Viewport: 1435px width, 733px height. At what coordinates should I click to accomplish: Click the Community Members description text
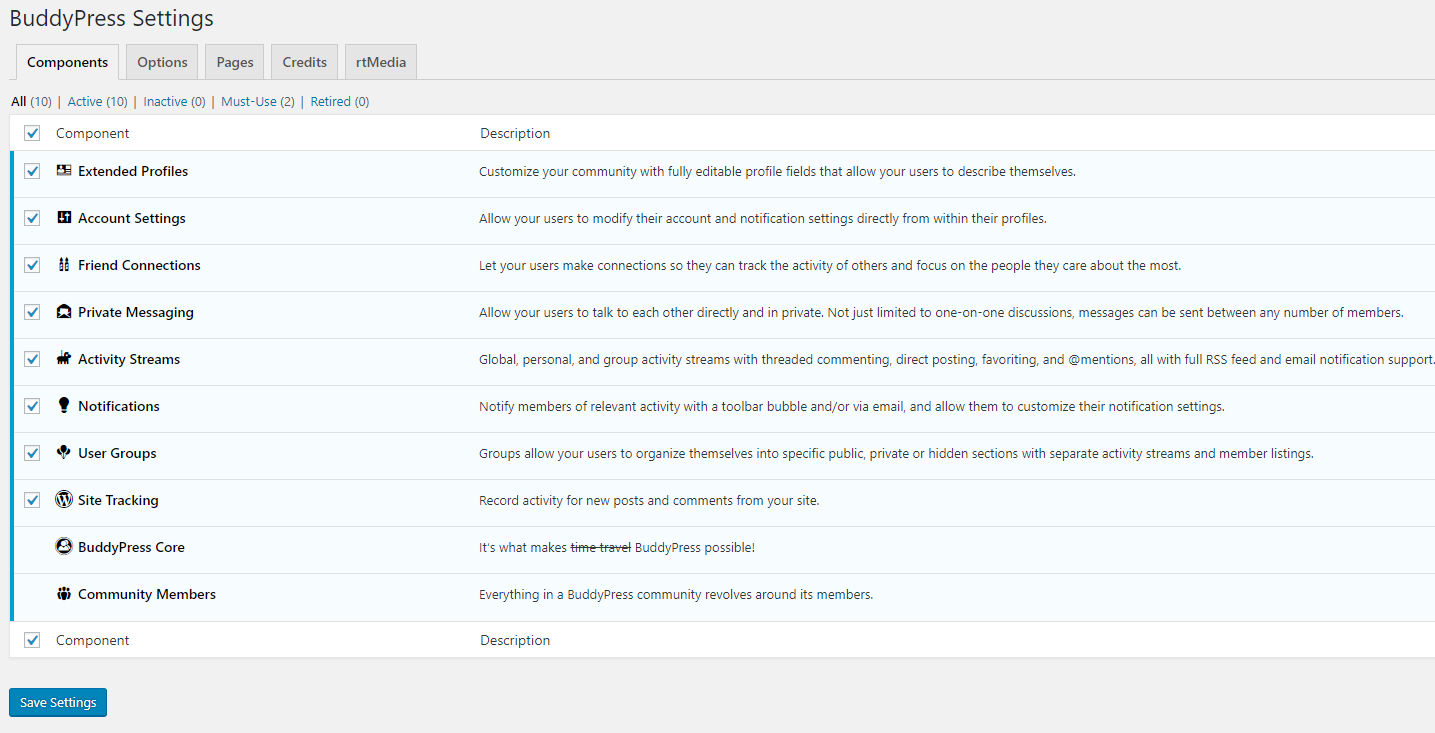point(676,594)
